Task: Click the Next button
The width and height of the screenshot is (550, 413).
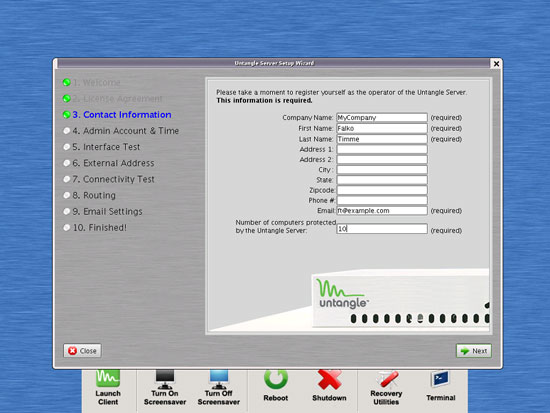Action: (x=474, y=351)
